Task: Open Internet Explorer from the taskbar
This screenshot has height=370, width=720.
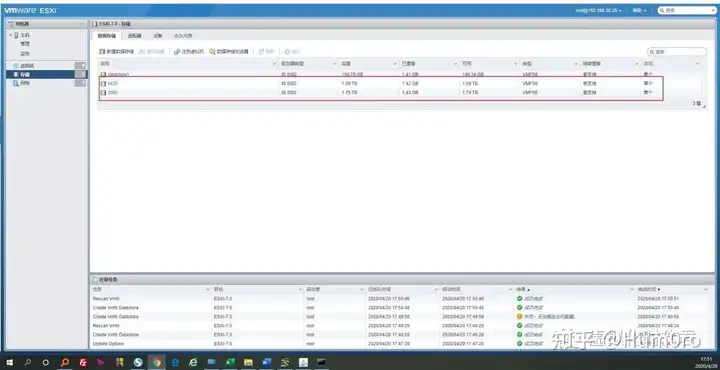Action: (x=193, y=363)
